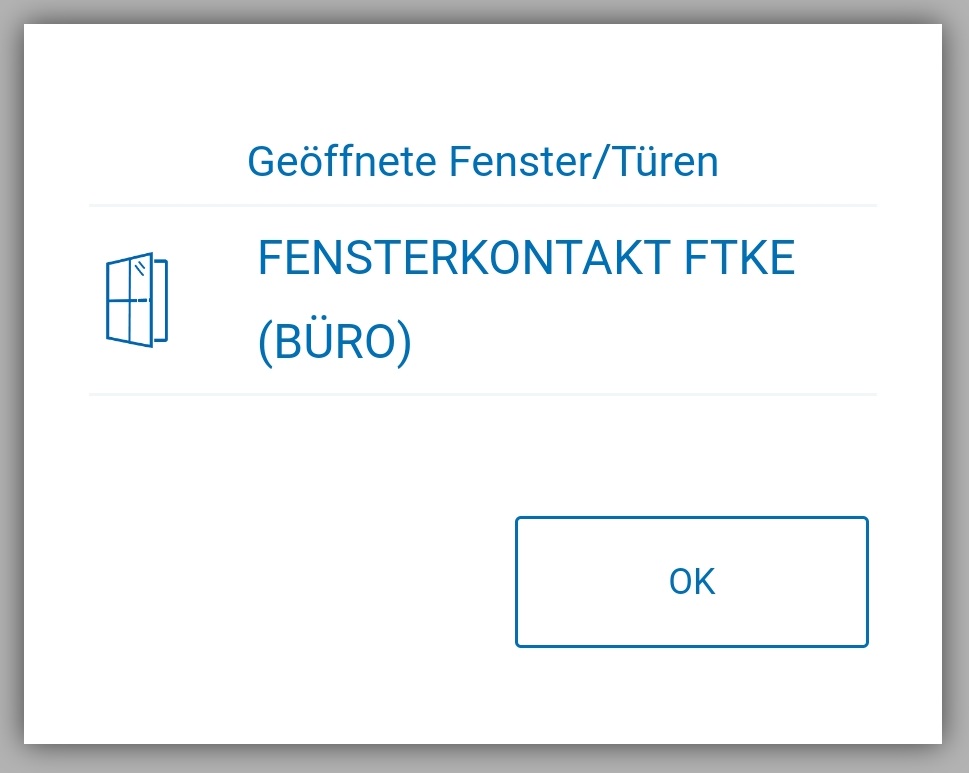Click the icon left of FENSTERKONTAKT FTKE

[136, 299]
